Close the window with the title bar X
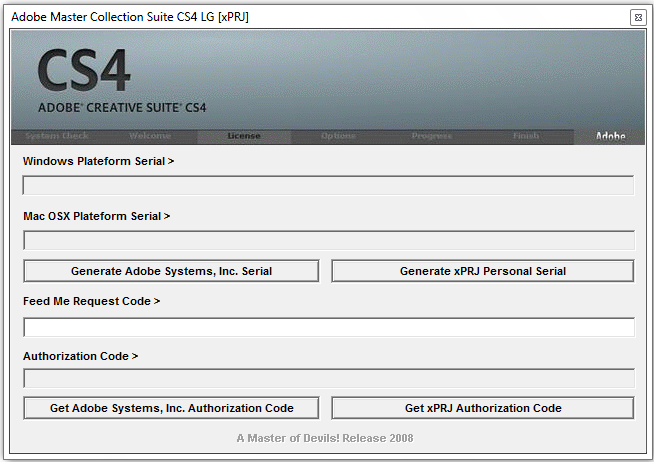The width and height of the screenshot is (654, 462). [638, 18]
